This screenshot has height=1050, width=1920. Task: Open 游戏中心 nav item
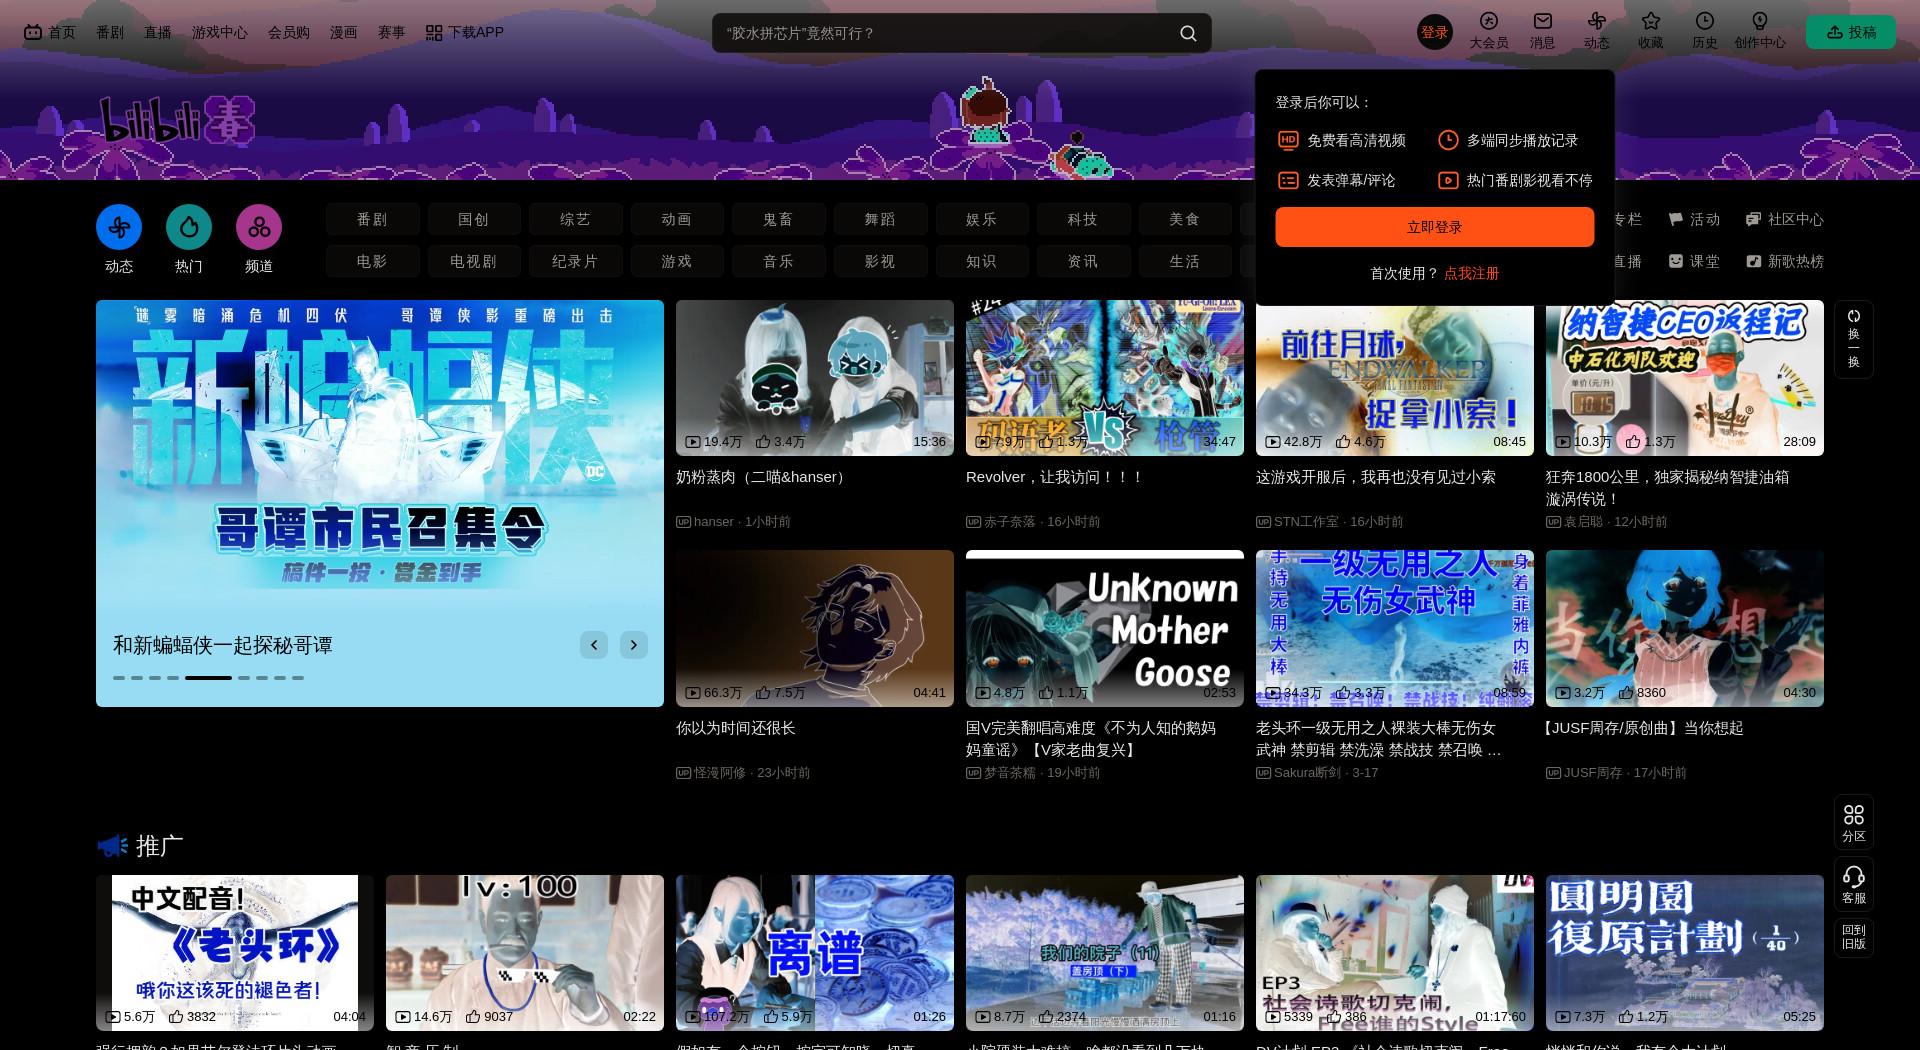(220, 32)
